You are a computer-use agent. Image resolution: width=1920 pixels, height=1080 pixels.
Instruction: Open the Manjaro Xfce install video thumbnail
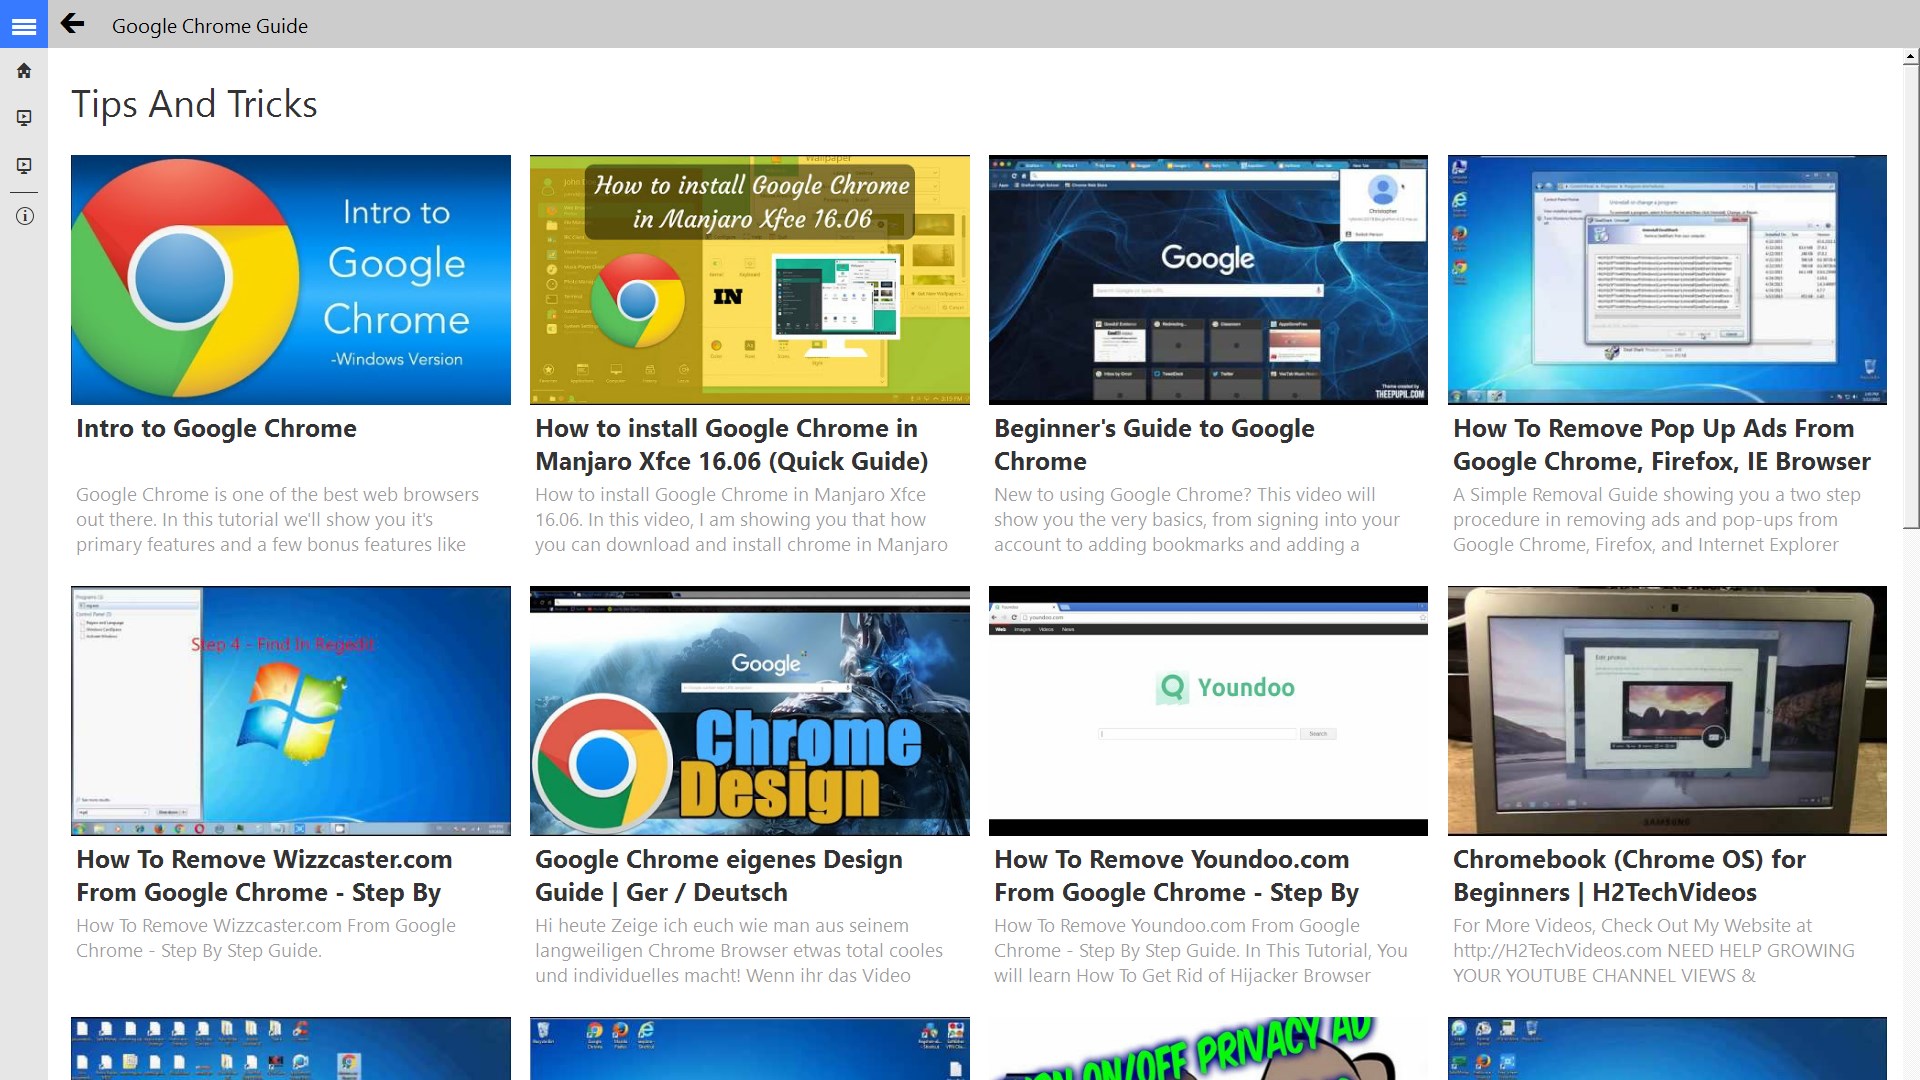(749, 280)
